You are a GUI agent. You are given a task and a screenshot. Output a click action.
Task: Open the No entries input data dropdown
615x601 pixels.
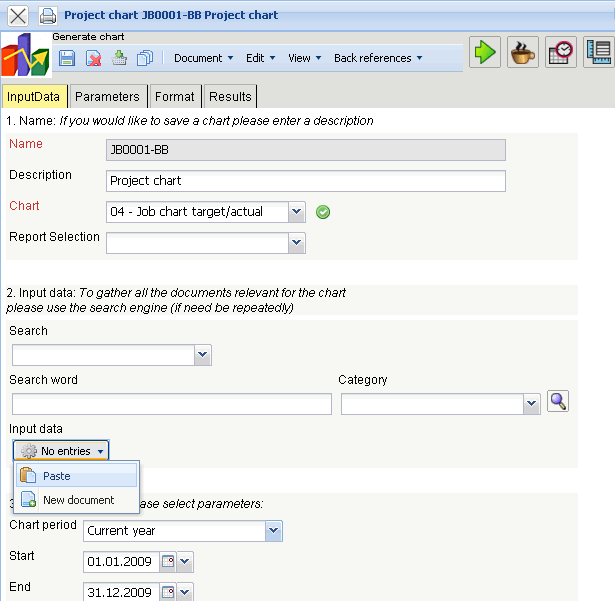click(61, 450)
